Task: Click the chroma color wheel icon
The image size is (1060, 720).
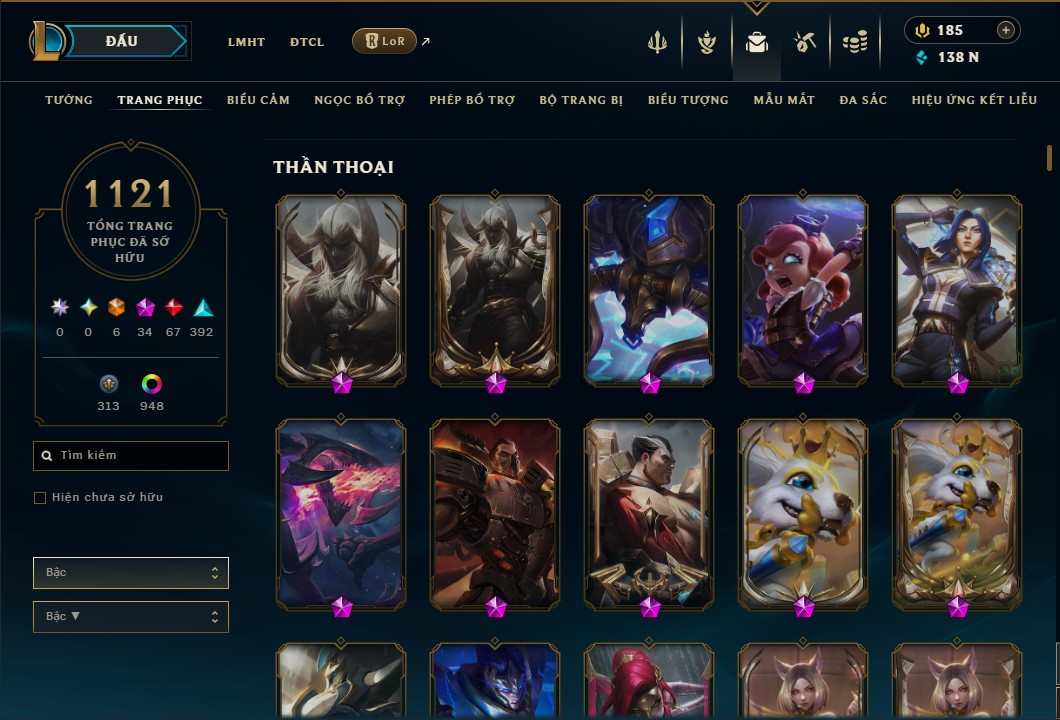Action: [x=151, y=384]
